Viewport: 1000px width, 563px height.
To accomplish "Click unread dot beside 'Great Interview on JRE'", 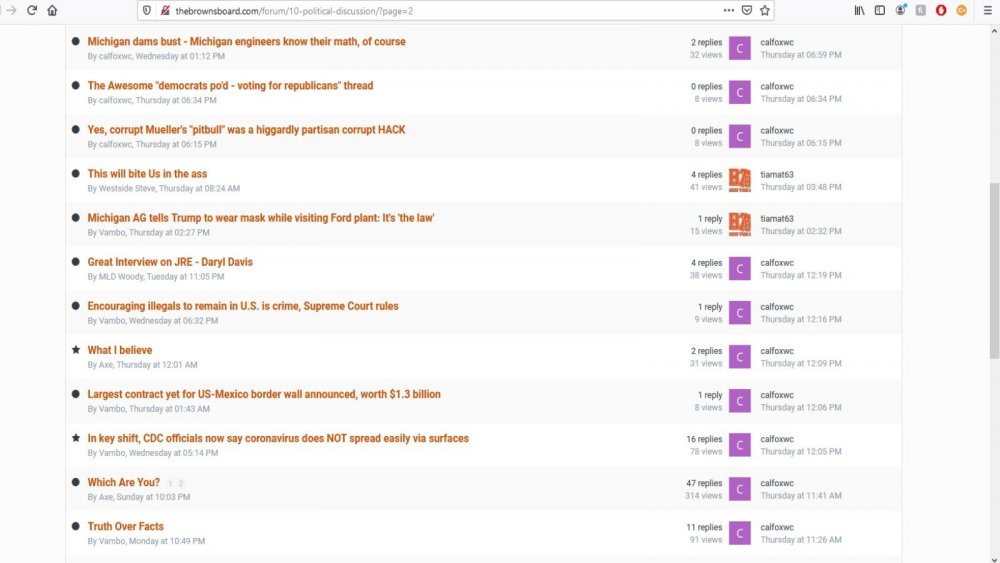I will point(76,261).
